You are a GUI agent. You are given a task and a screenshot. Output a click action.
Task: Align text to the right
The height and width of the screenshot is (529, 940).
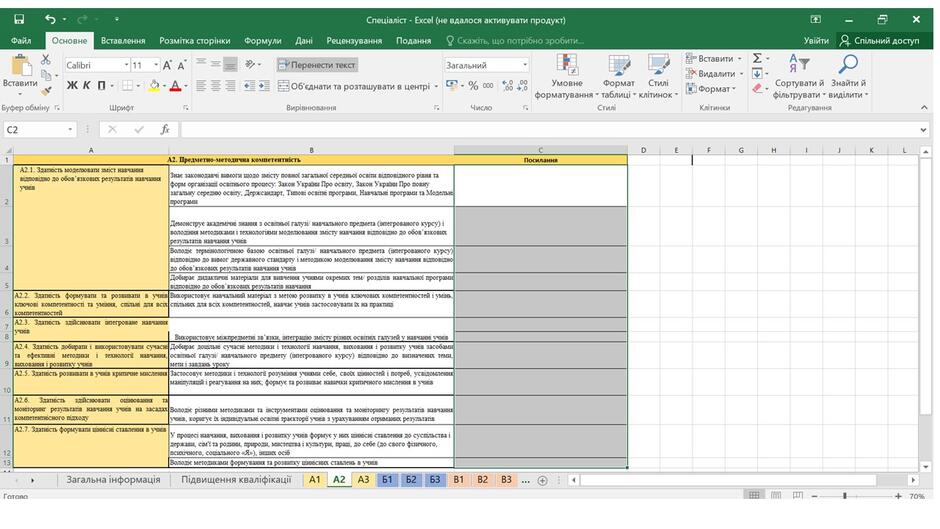pyautogui.click(x=230, y=86)
